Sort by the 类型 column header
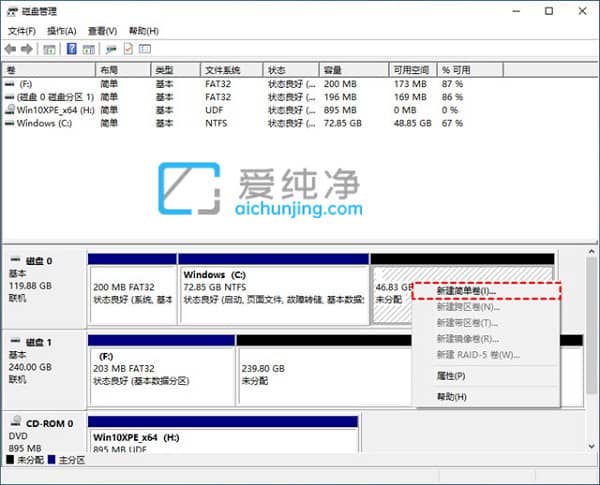The image size is (600, 485). click(176, 70)
